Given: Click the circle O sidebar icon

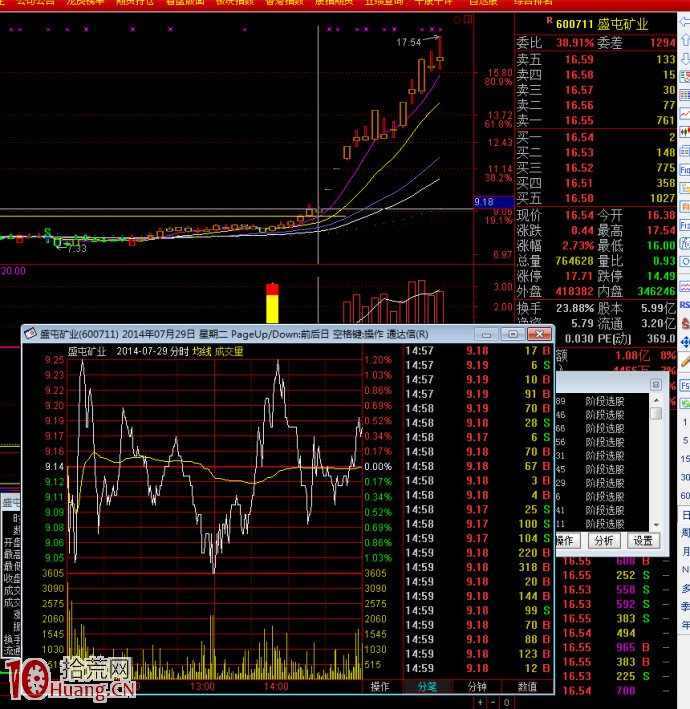Looking at the screenshot, I should [685, 261].
